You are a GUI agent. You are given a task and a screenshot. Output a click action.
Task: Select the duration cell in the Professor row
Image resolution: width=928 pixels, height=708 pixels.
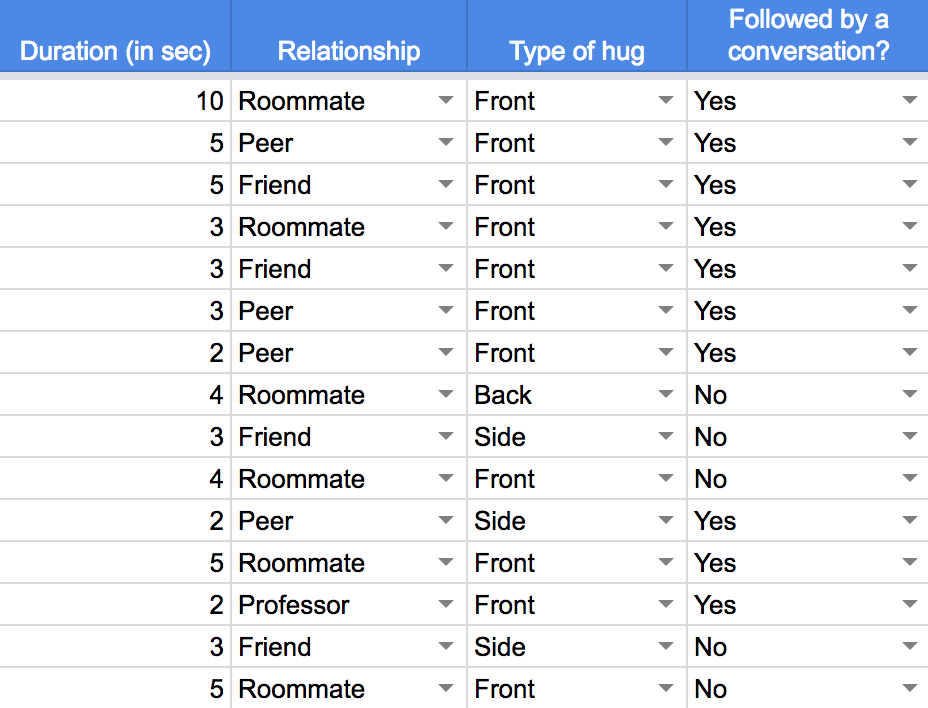(115, 605)
